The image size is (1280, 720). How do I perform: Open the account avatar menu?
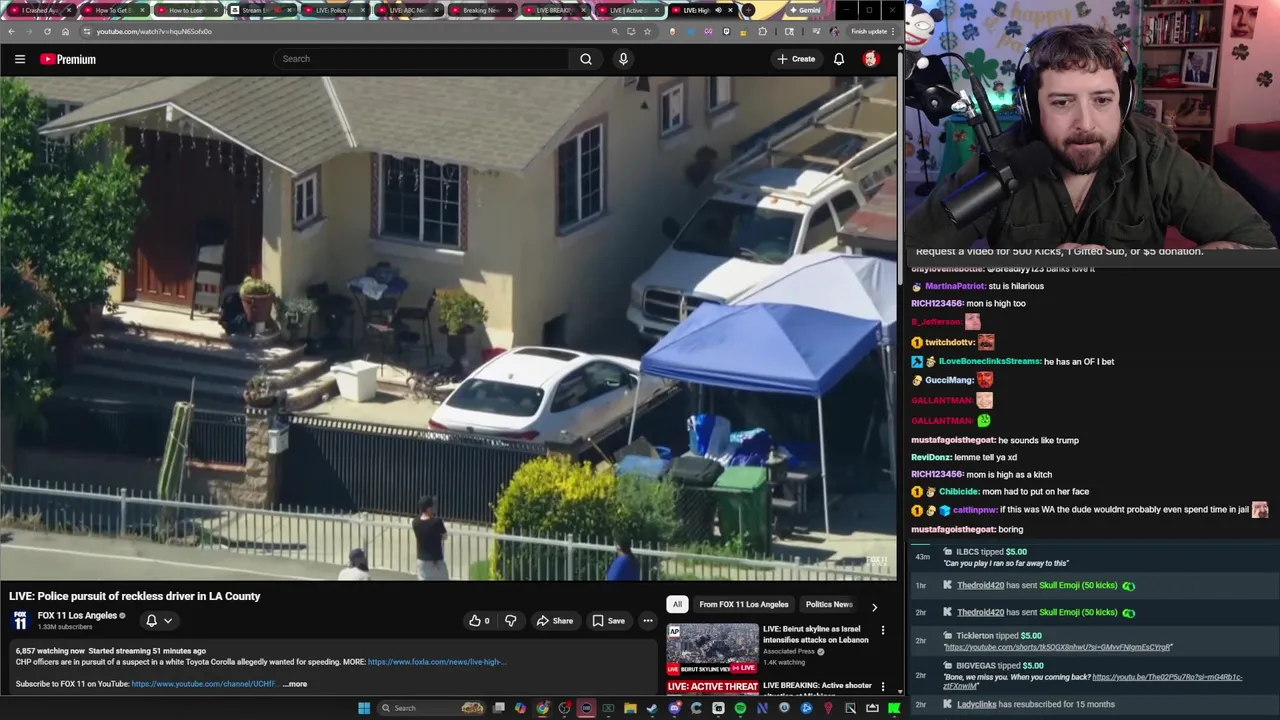click(871, 59)
